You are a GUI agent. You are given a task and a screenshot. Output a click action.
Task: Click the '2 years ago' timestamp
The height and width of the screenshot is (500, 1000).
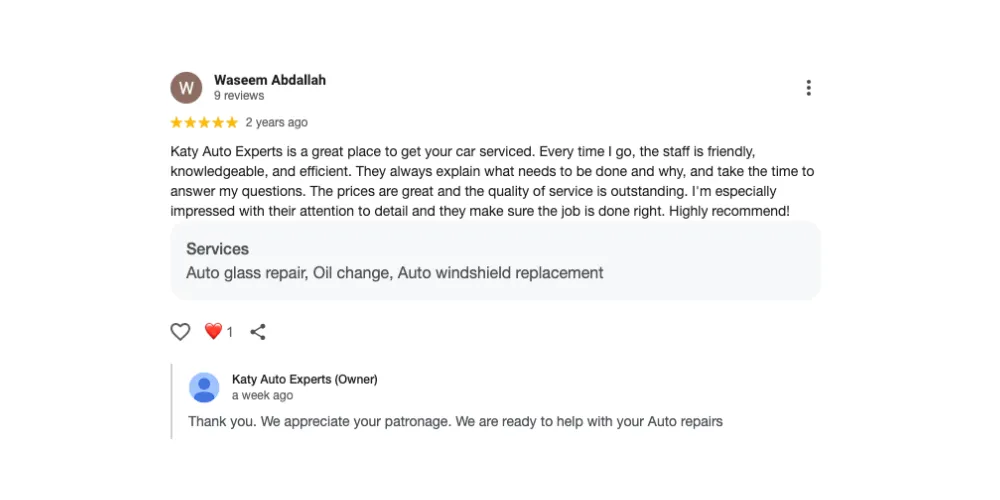pyautogui.click(x=277, y=123)
